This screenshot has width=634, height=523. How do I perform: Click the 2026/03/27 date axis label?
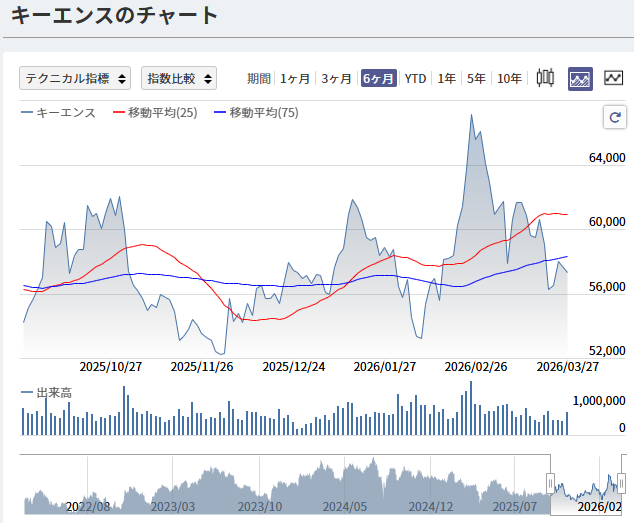click(568, 366)
